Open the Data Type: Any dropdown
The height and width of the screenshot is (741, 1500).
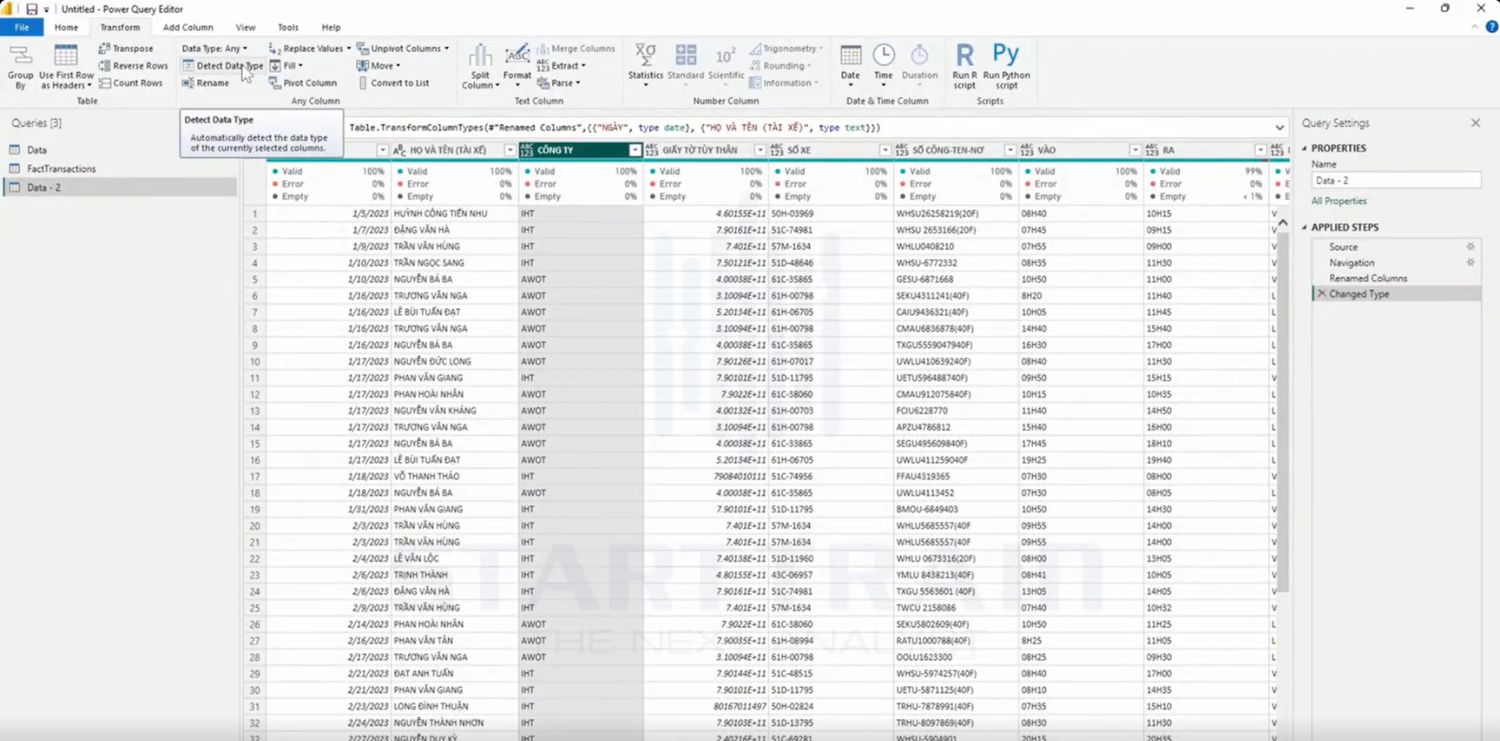click(214, 48)
